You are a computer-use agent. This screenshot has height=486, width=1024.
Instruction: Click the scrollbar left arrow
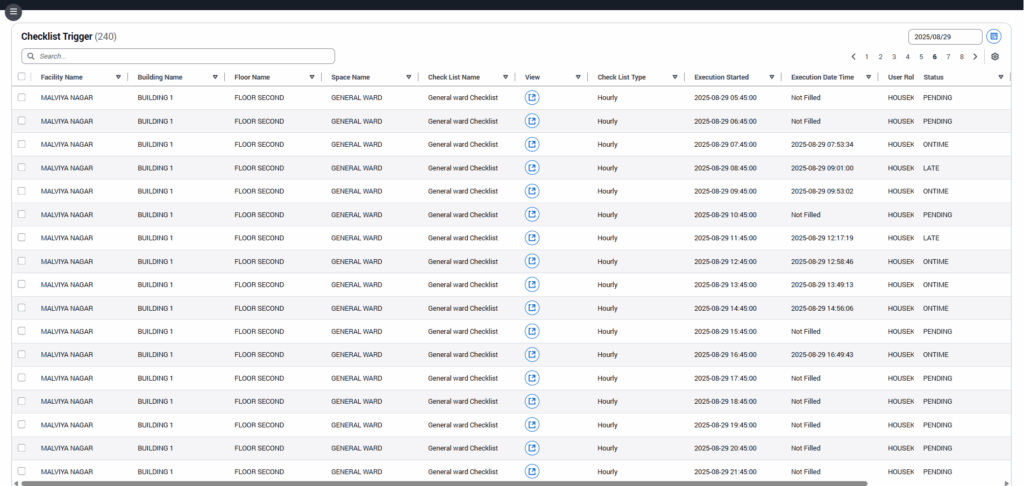pyautogui.click(x=16, y=483)
